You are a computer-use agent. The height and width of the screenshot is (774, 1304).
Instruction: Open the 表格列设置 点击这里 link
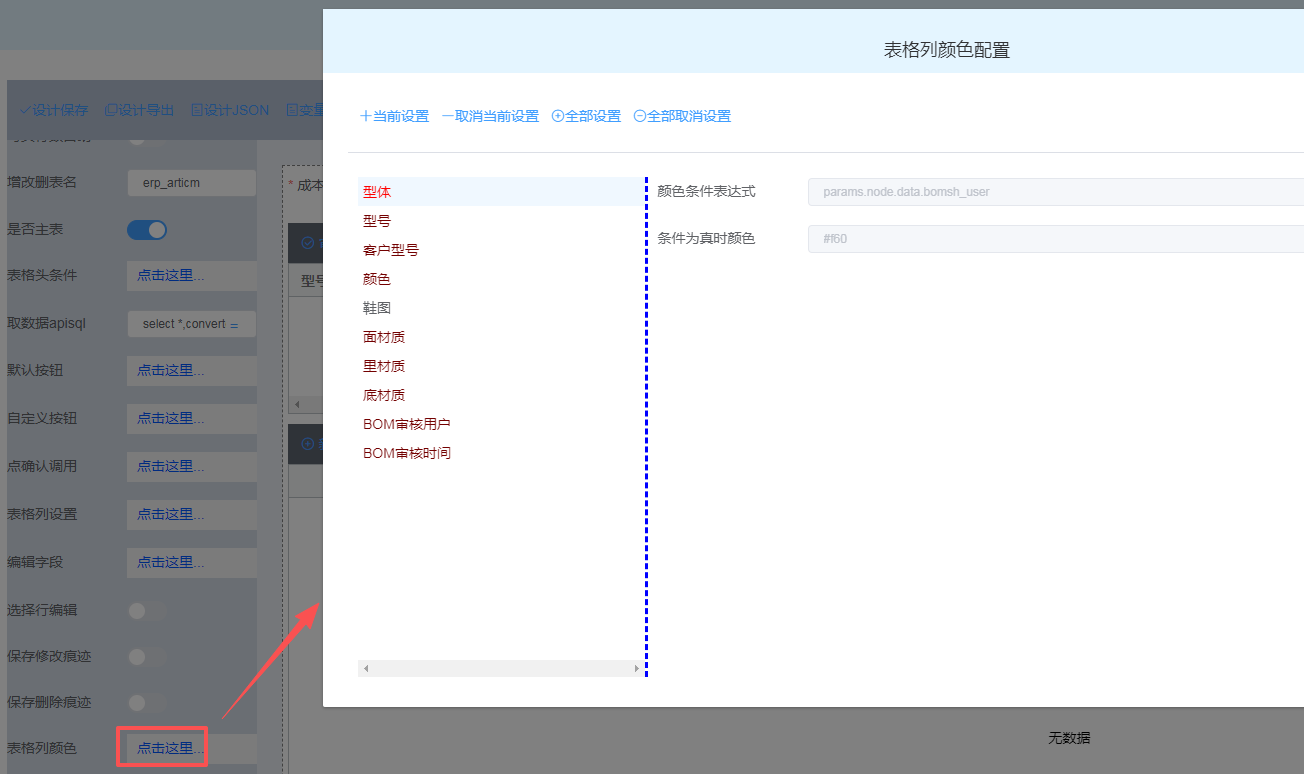170,514
